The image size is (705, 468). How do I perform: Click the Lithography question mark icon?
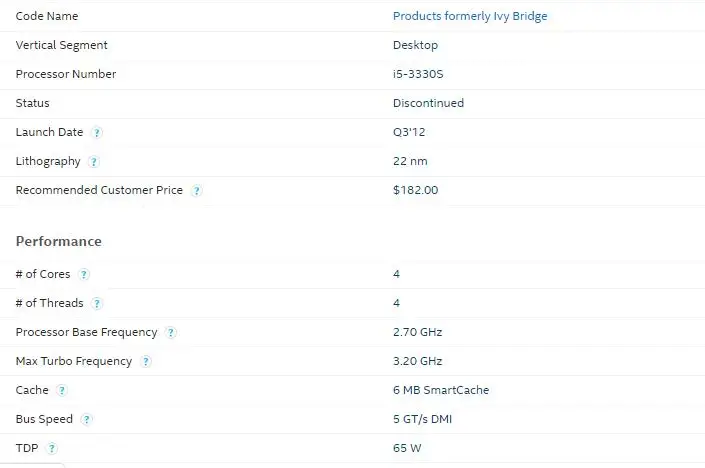pos(94,162)
